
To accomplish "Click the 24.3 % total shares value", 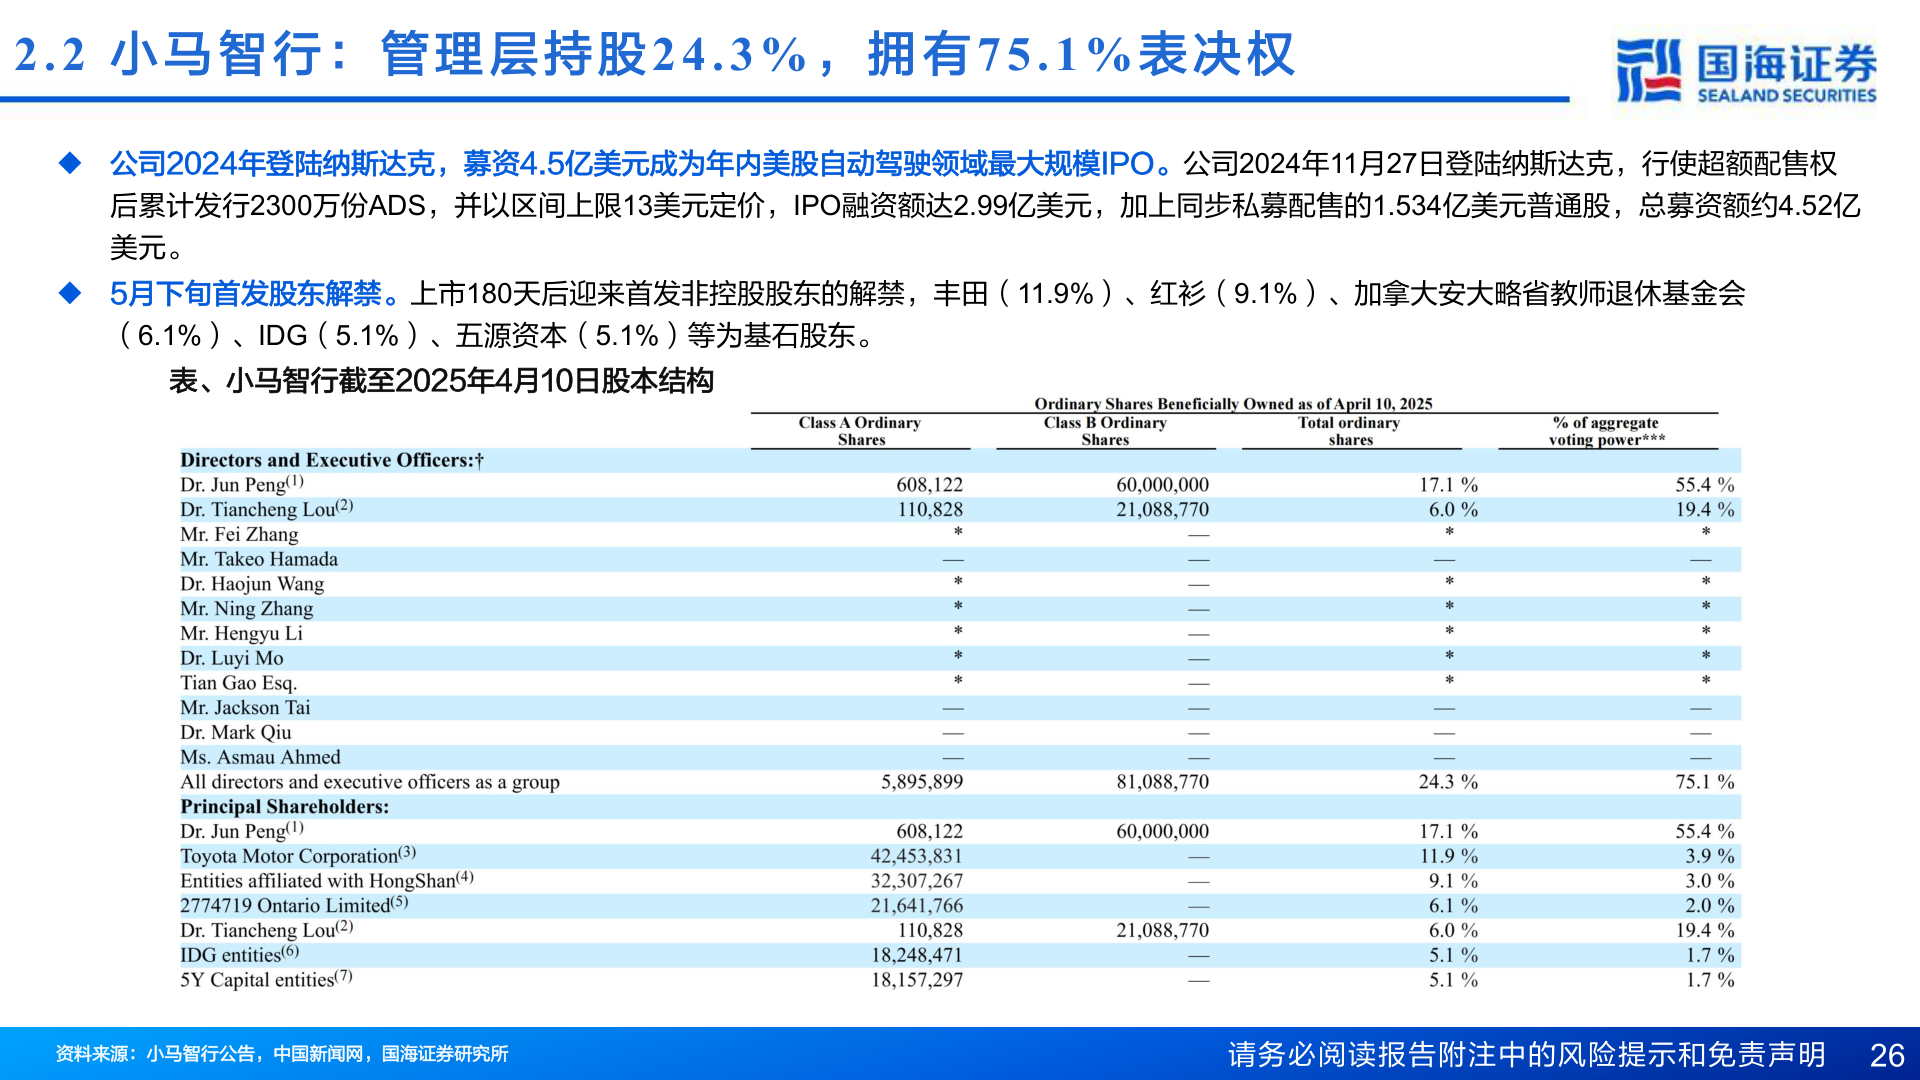I will coord(1447,782).
